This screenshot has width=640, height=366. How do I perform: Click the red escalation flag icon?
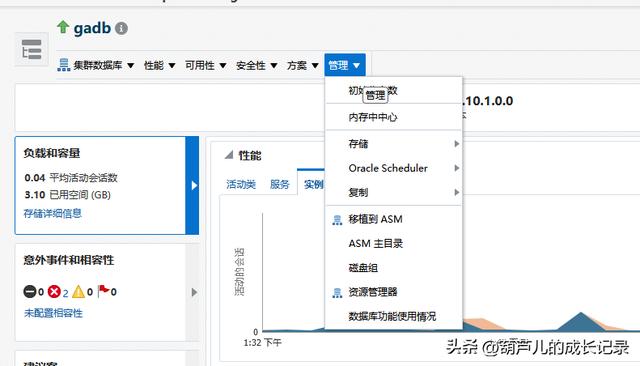tap(104, 291)
